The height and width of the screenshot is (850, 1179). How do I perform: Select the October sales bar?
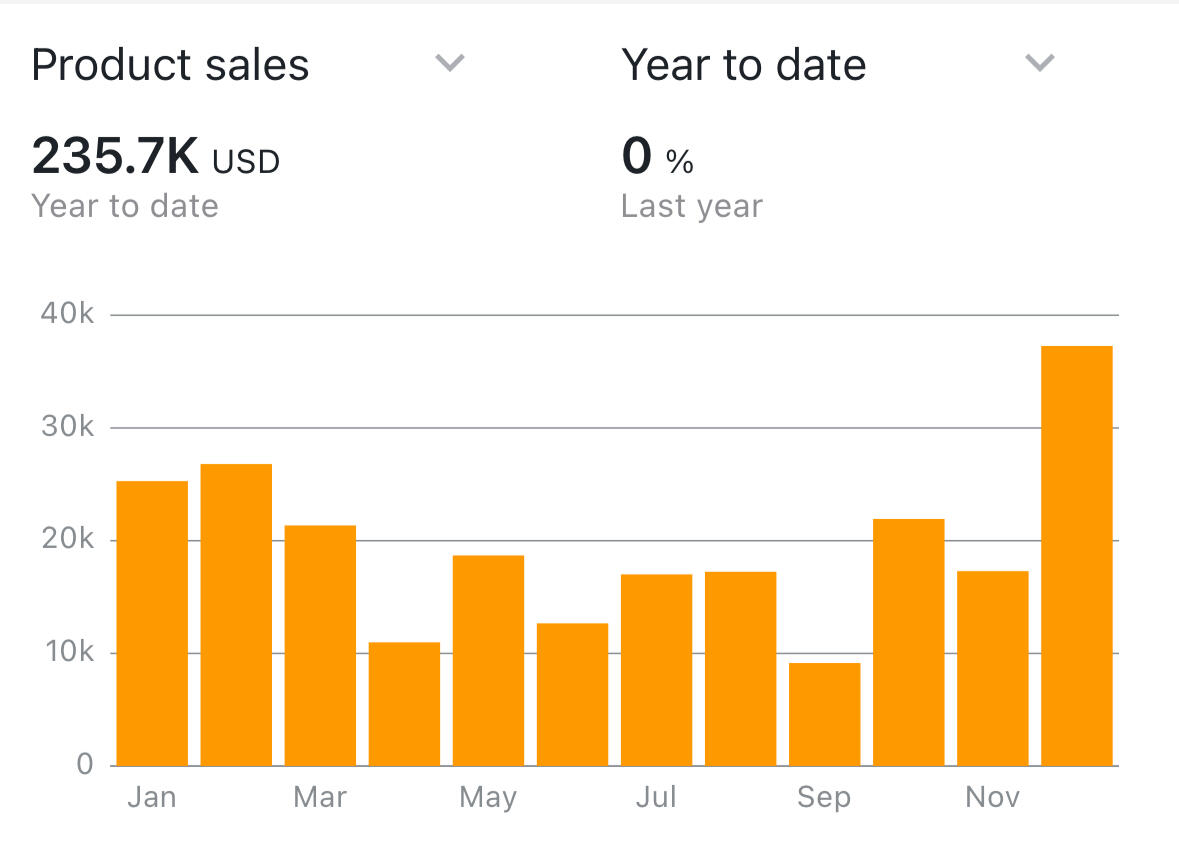[x=908, y=642]
